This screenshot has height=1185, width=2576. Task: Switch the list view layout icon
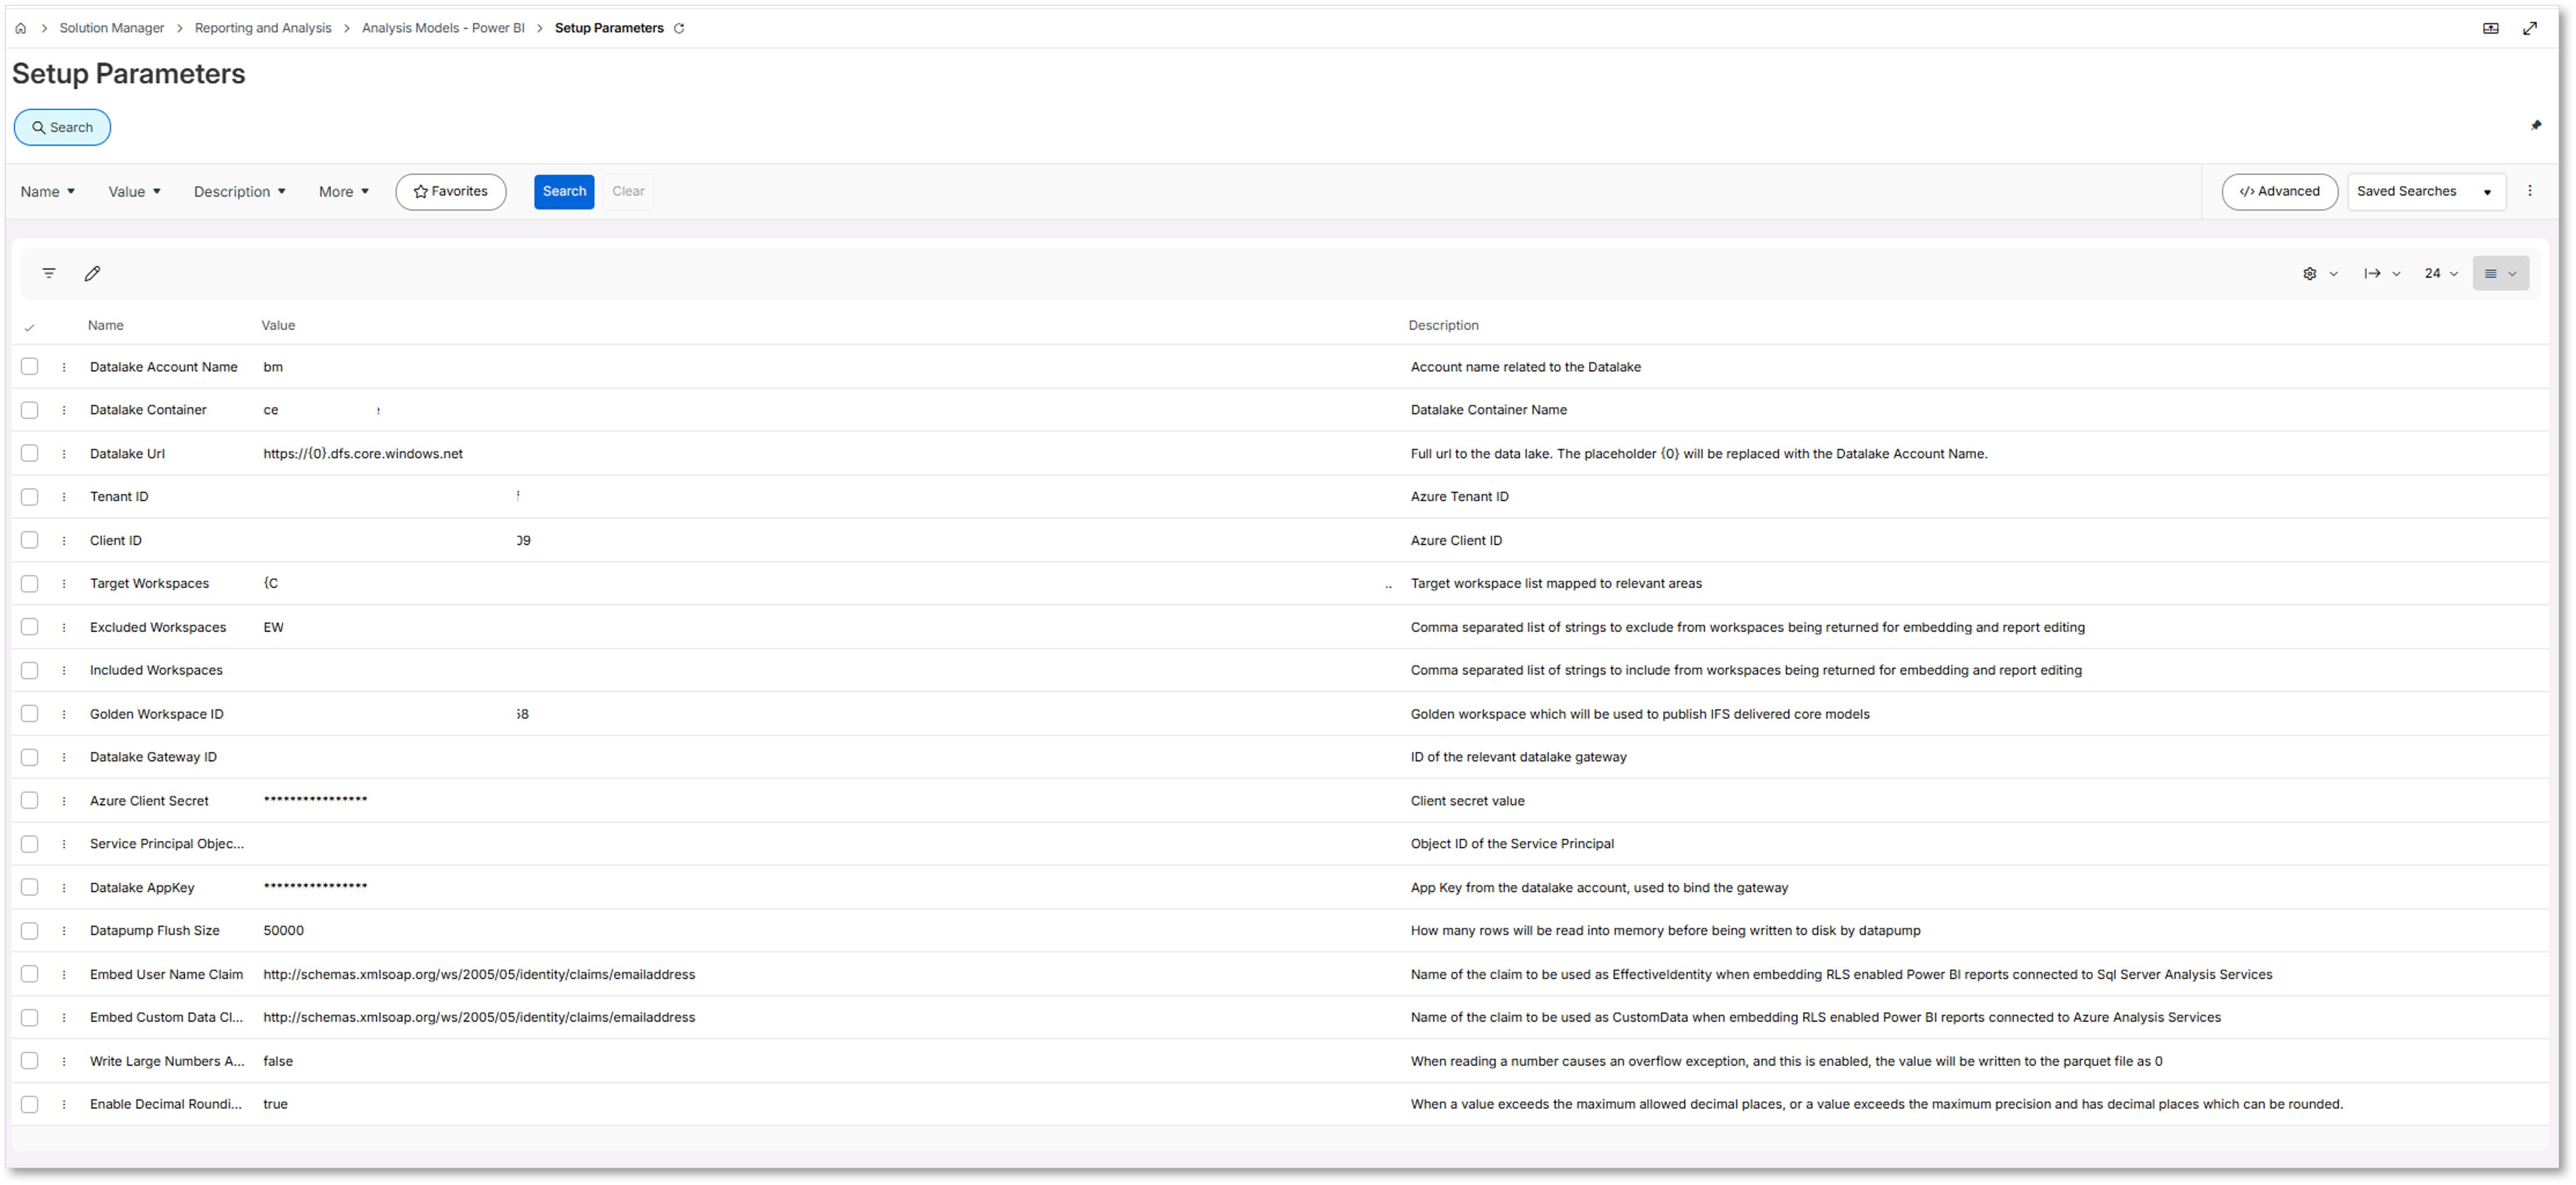tap(2500, 273)
